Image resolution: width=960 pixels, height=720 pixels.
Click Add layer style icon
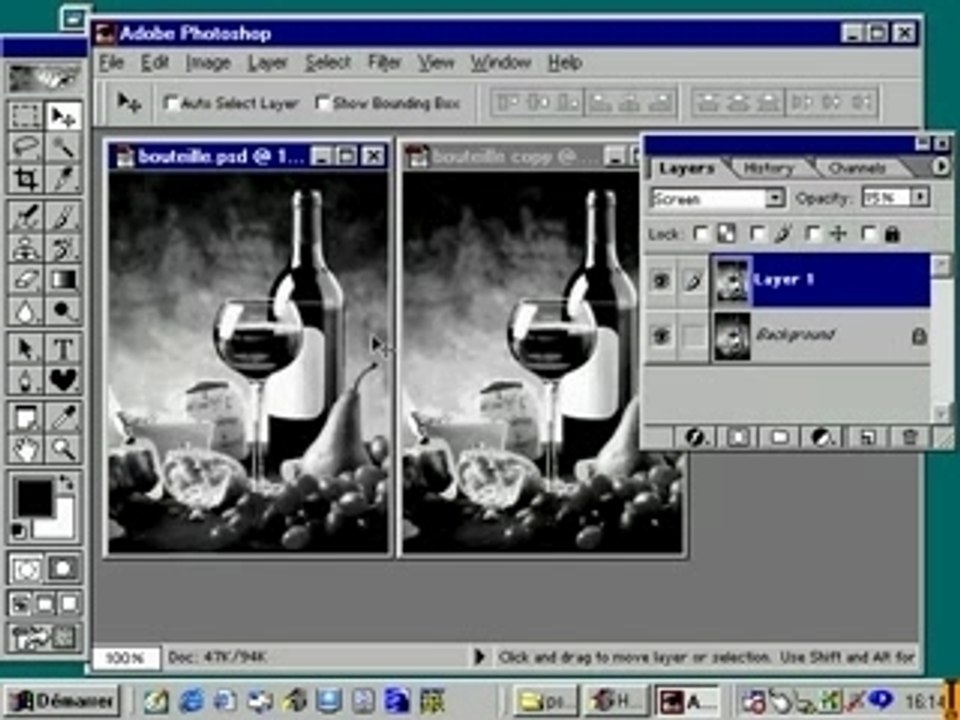pos(695,437)
